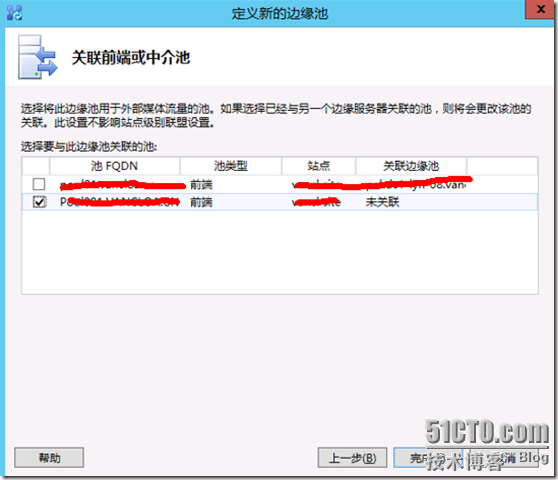Click the 帮助 button
Screen dimensions: 558x480
tap(49, 458)
